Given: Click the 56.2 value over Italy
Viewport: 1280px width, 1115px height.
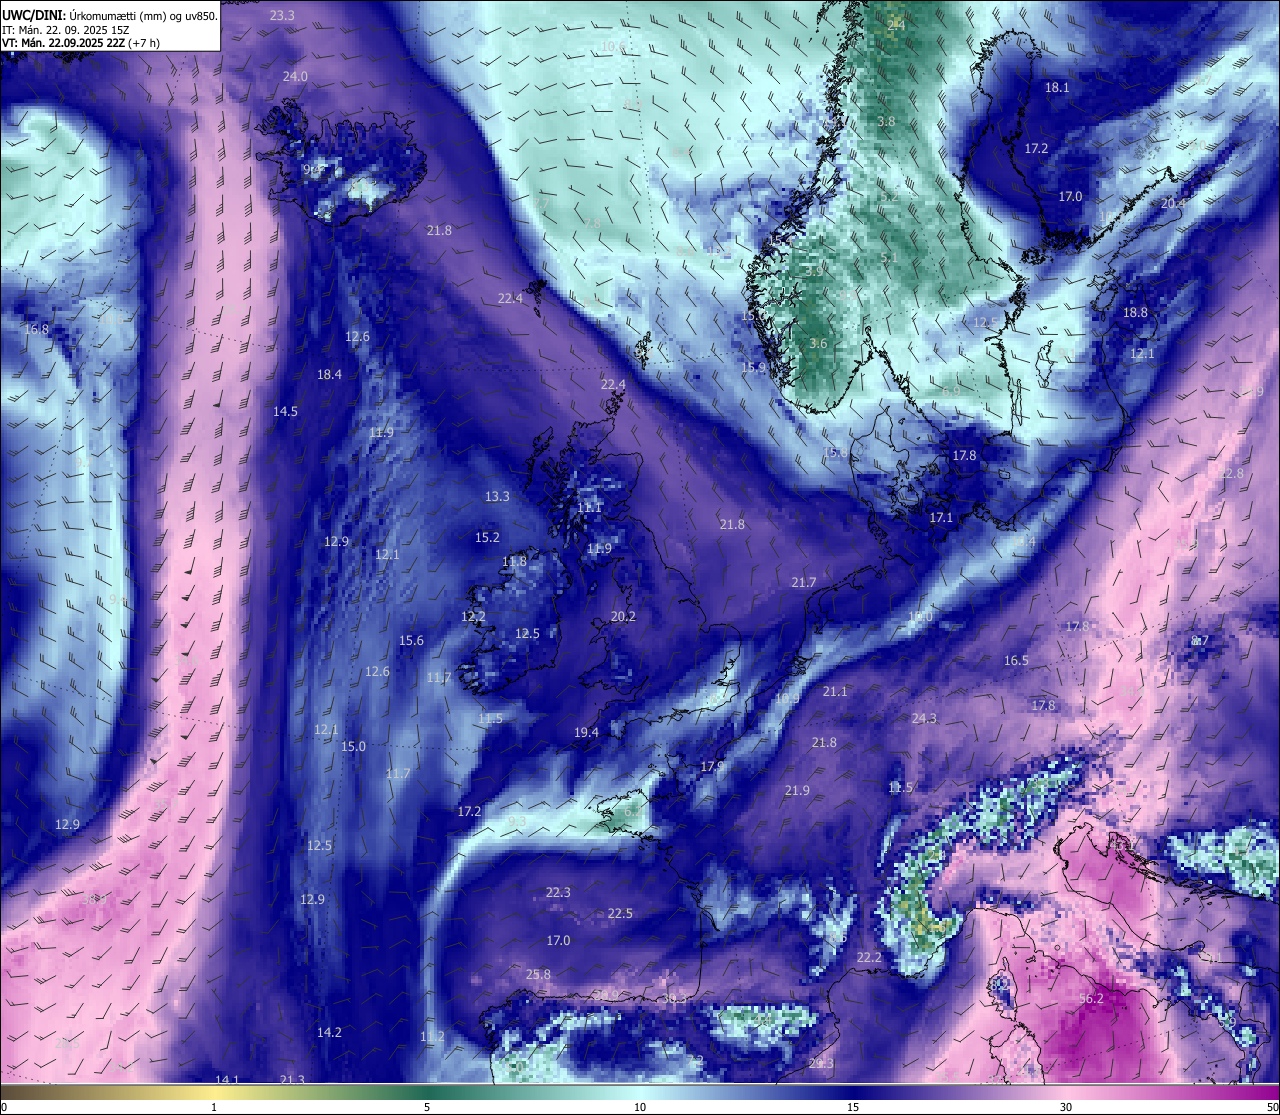Looking at the screenshot, I should [x=1091, y=998].
